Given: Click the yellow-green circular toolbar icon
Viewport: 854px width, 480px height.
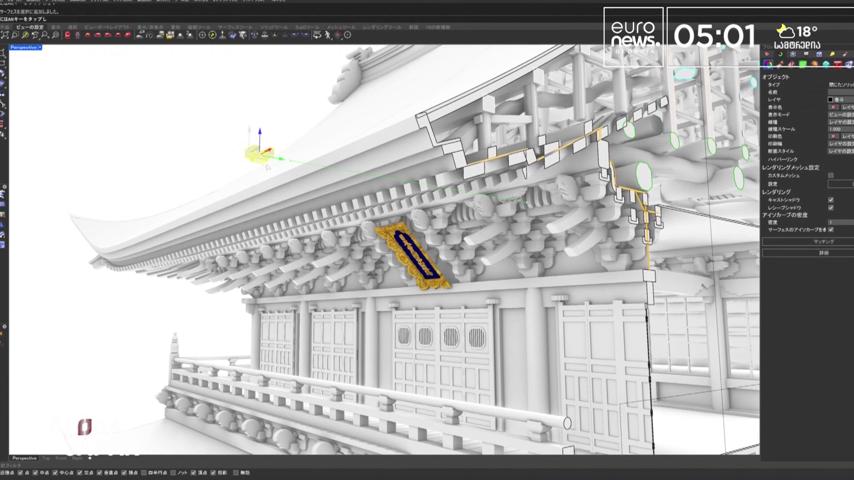Looking at the screenshot, I should click(x=212, y=35).
